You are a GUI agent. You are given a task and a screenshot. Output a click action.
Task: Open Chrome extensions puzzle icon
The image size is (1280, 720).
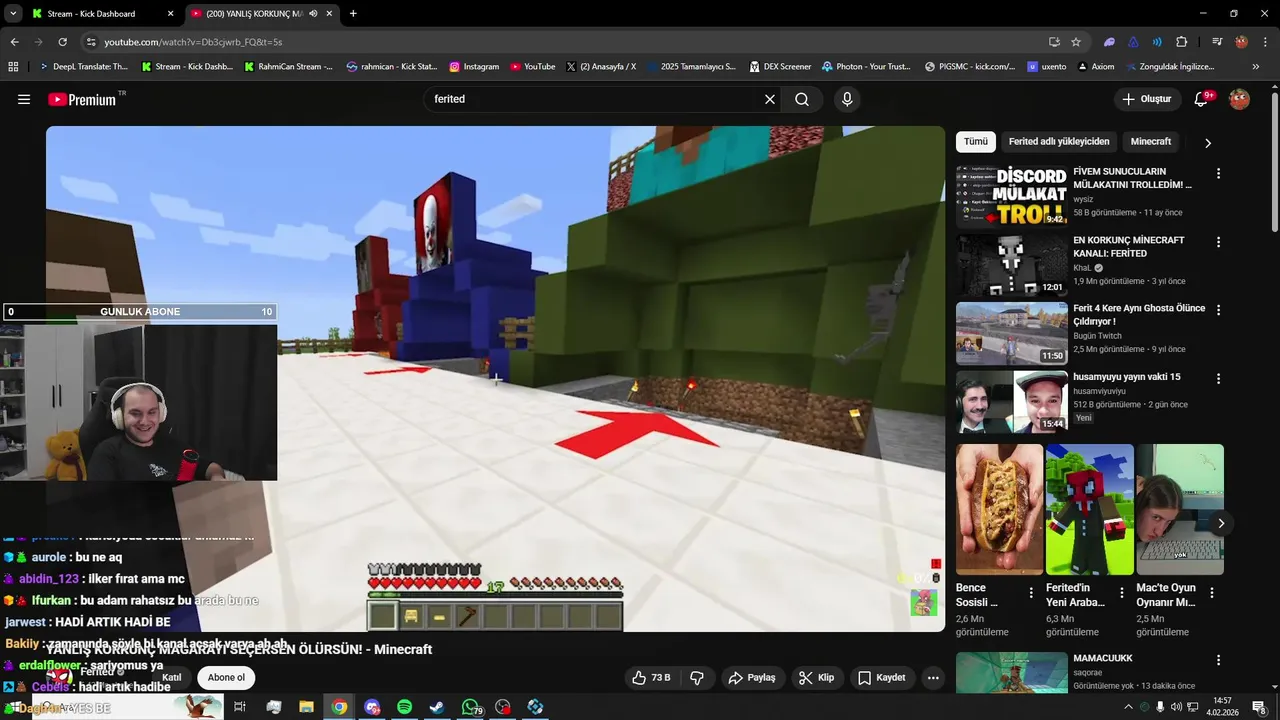point(1181,42)
